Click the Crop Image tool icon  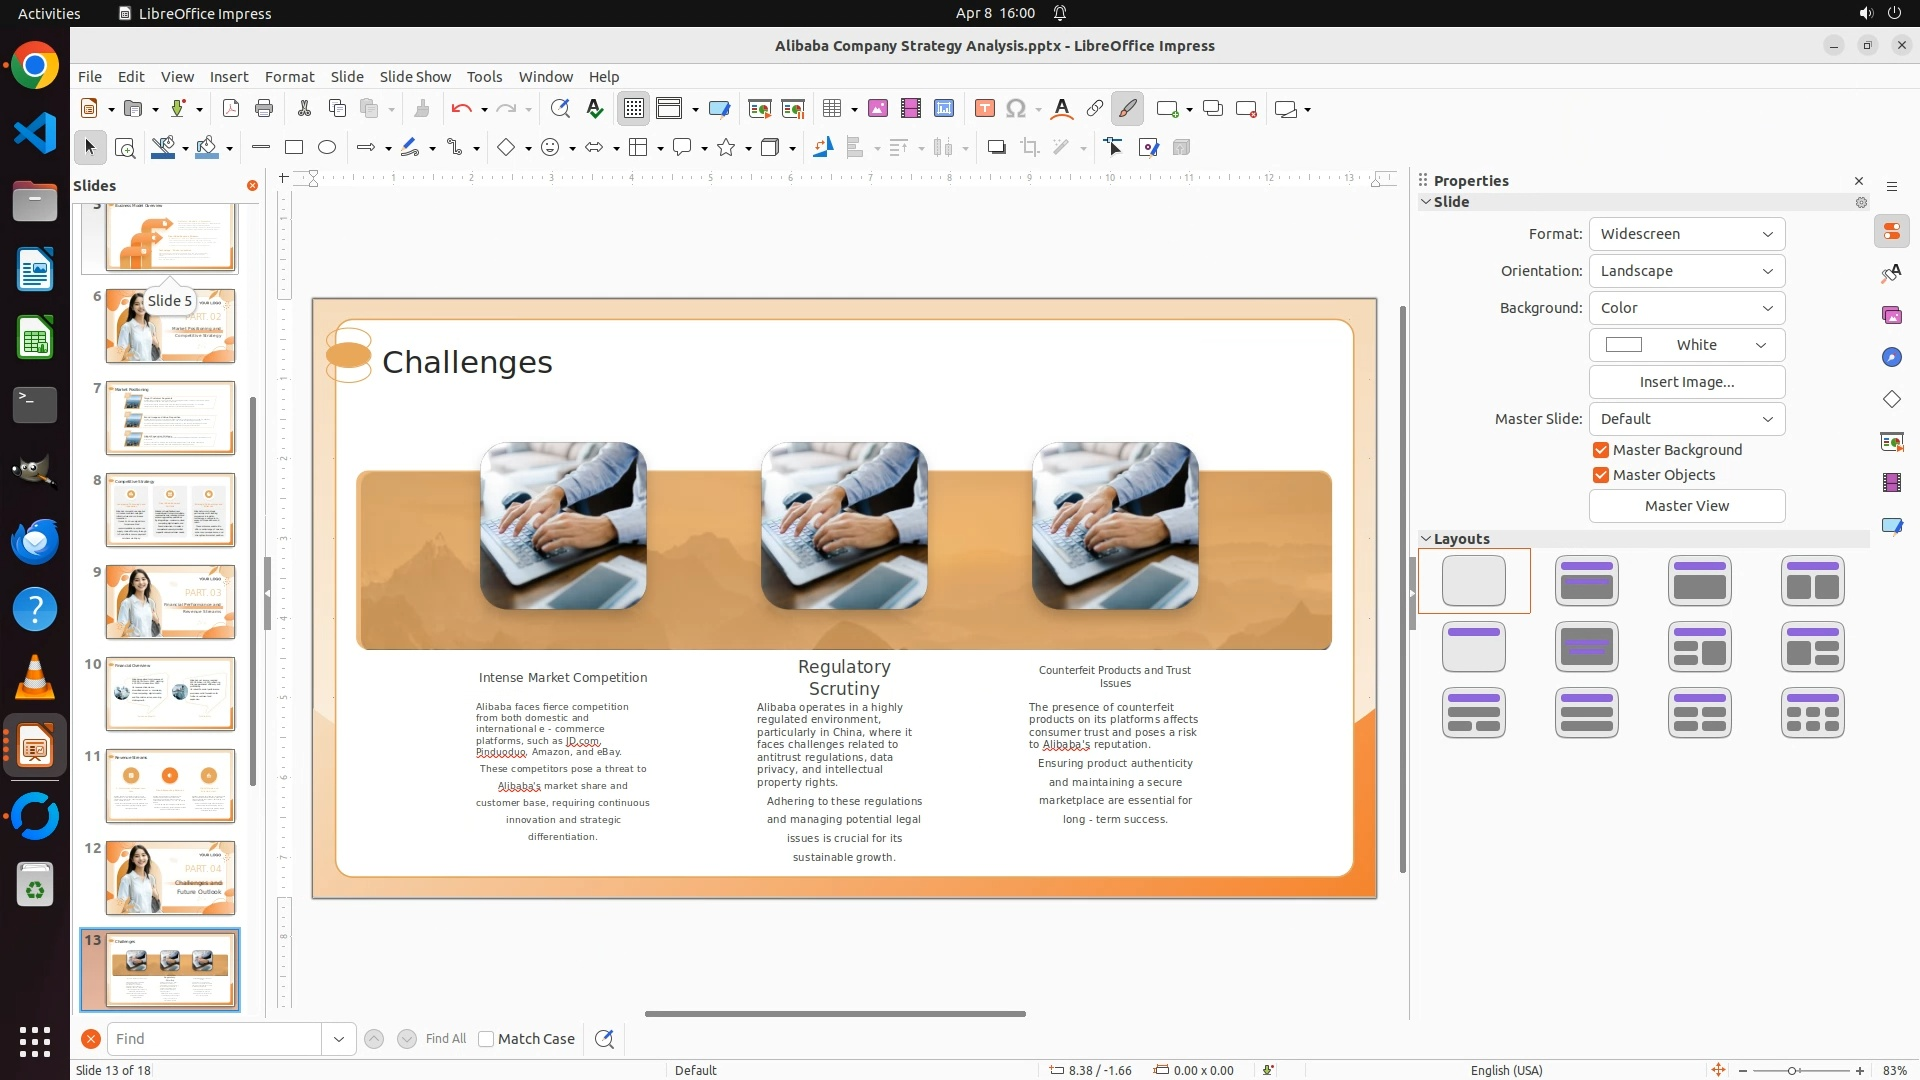coord(1030,148)
